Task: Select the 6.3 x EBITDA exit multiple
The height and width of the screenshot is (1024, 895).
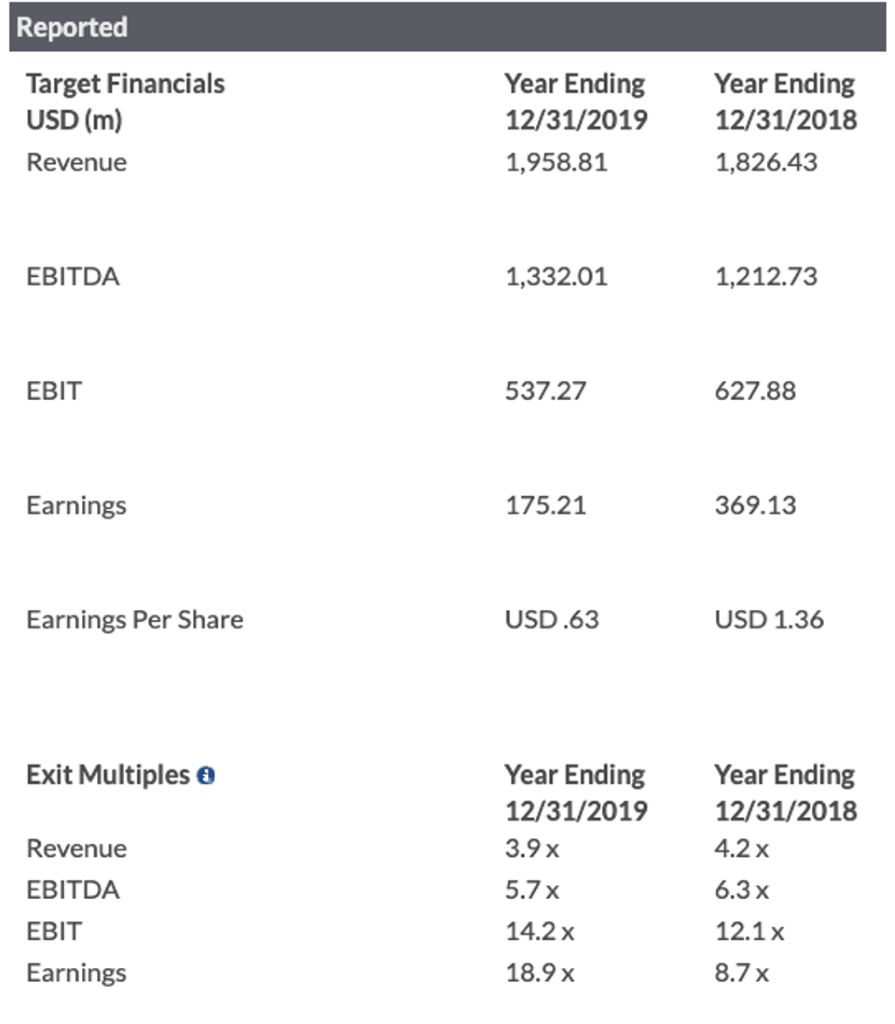Action: click(x=741, y=890)
